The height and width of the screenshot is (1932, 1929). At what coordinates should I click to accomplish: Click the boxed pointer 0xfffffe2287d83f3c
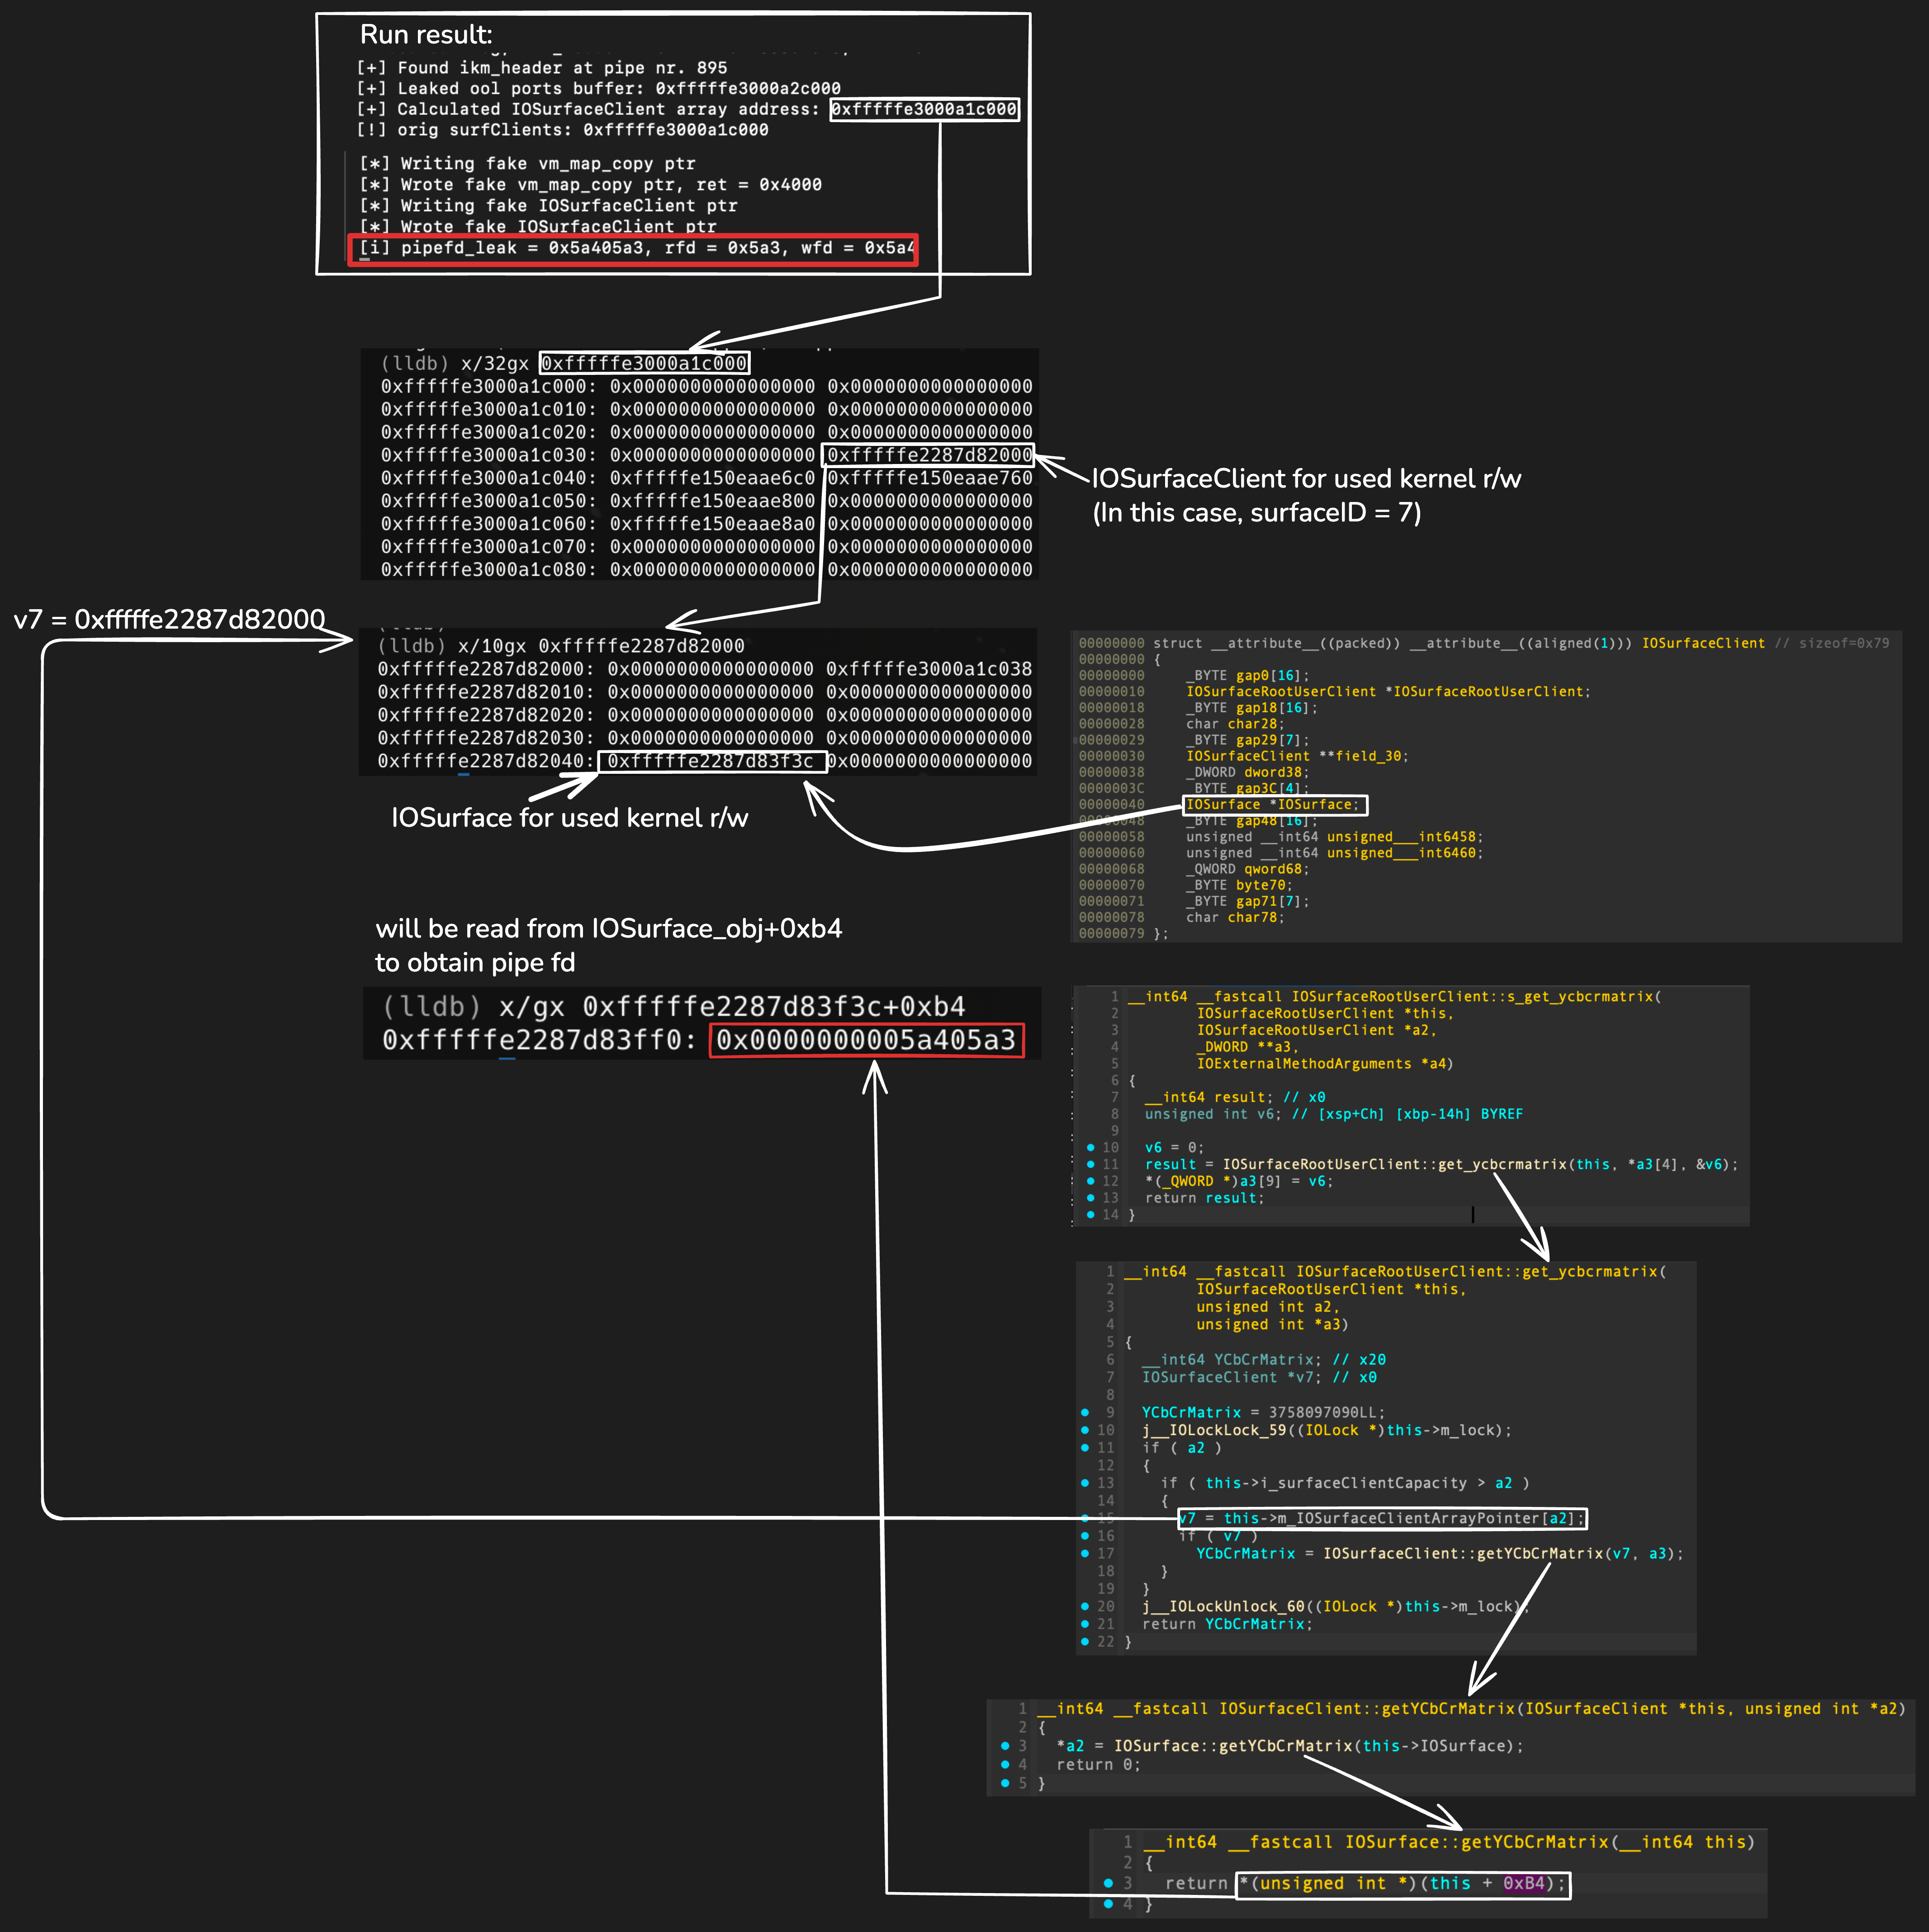(711, 761)
